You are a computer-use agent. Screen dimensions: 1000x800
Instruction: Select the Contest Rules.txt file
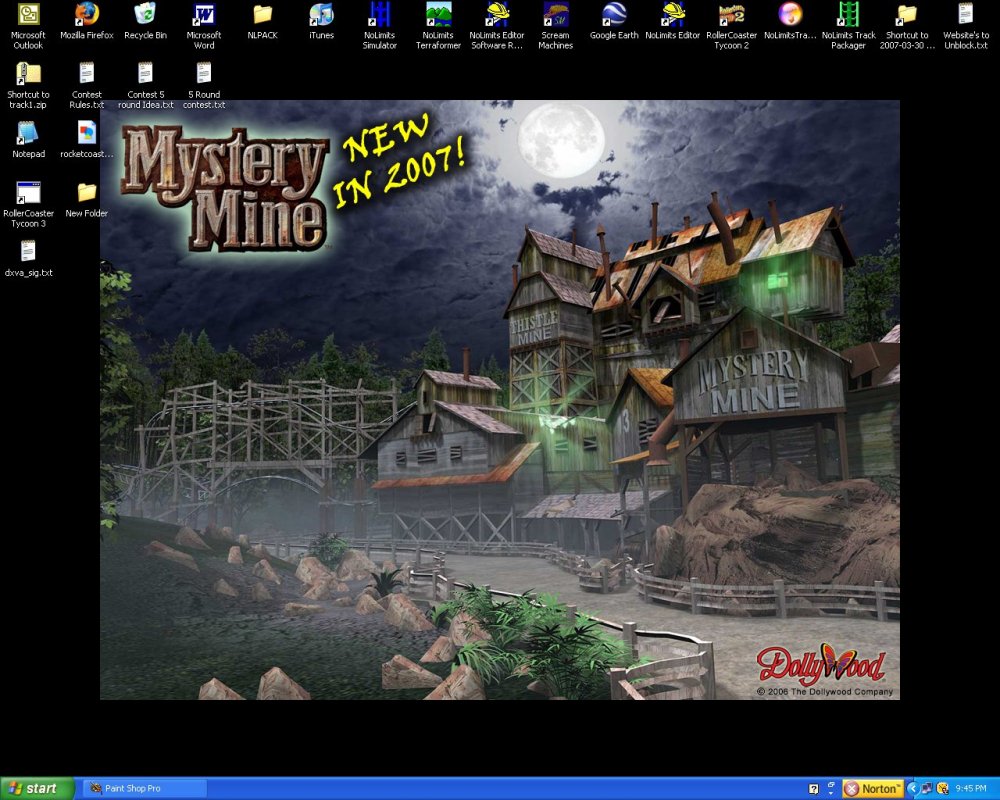click(x=87, y=74)
